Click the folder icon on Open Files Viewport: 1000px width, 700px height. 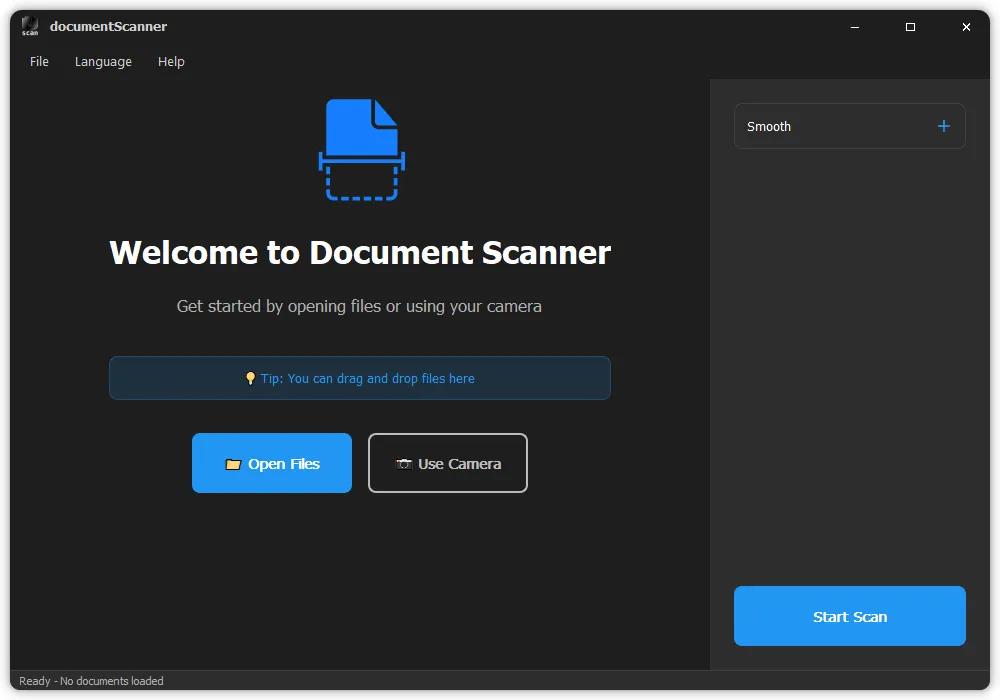tap(233, 464)
